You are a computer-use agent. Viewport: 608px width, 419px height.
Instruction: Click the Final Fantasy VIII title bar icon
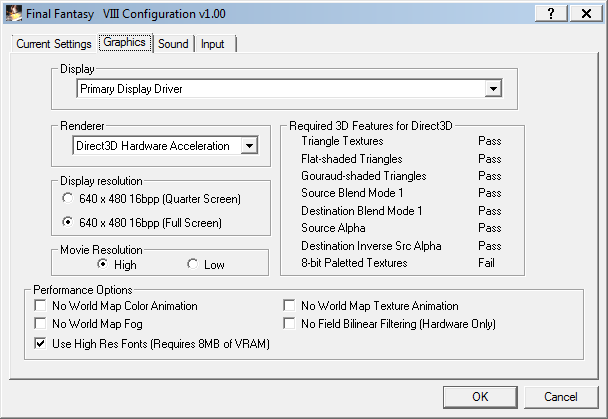(x=14, y=14)
